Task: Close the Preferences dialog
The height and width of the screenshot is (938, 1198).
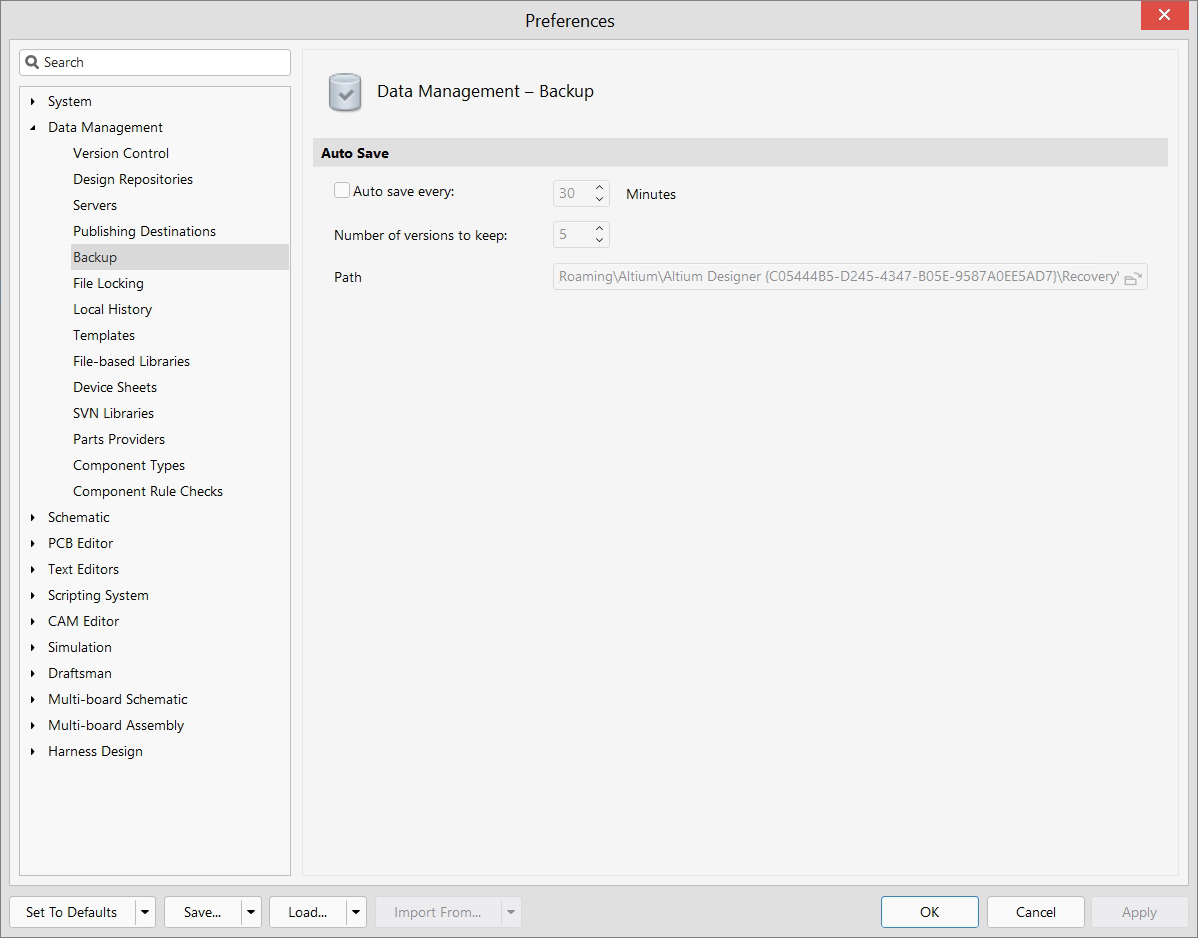Action: point(1164,15)
